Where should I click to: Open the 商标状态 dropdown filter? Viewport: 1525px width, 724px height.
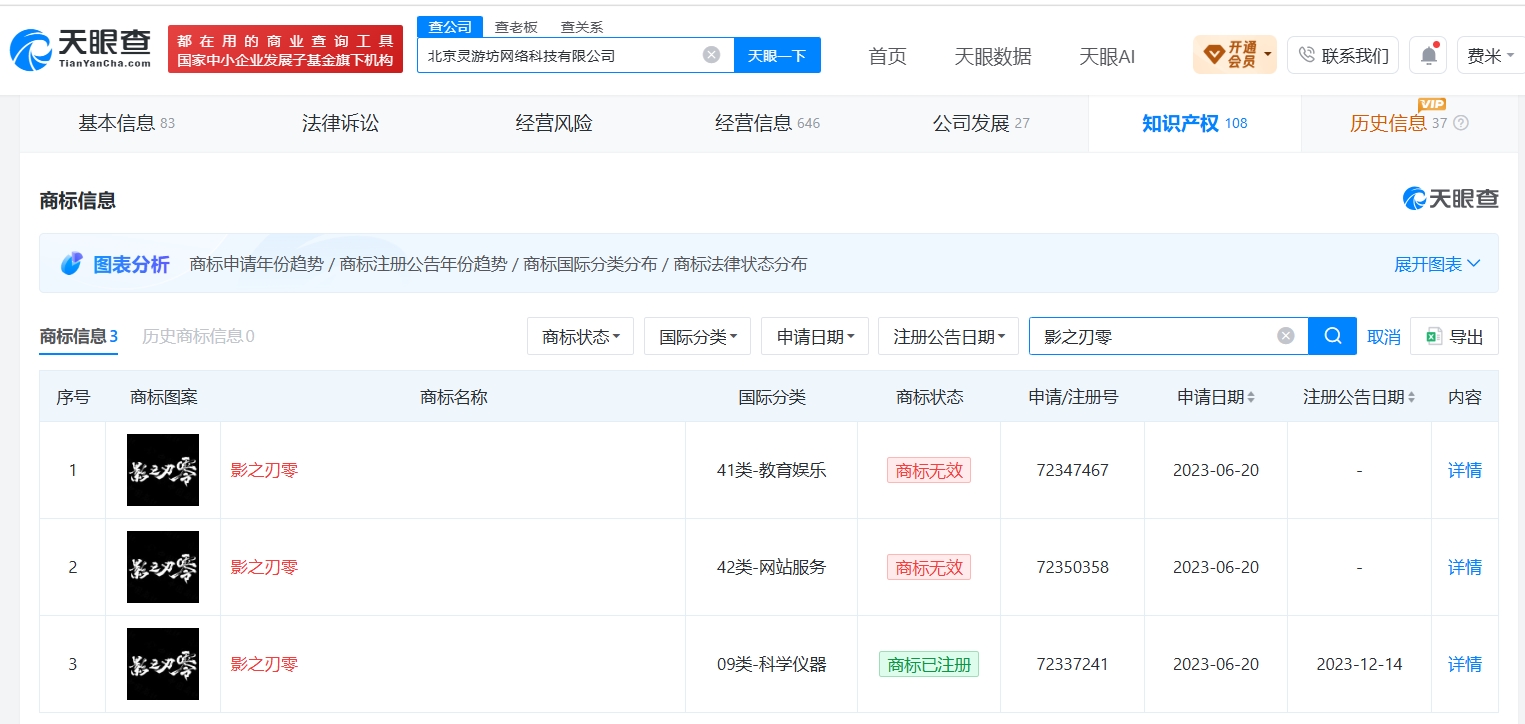(580, 336)
